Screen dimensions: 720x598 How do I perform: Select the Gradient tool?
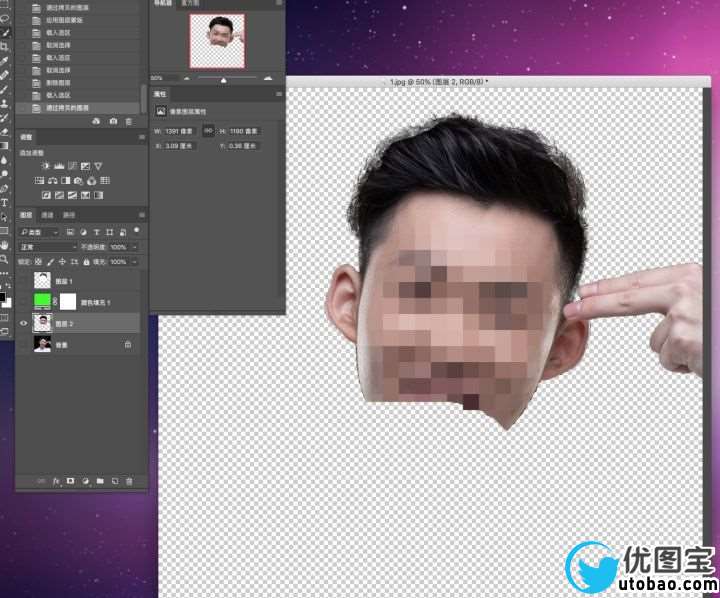click(x=5, y=146)
